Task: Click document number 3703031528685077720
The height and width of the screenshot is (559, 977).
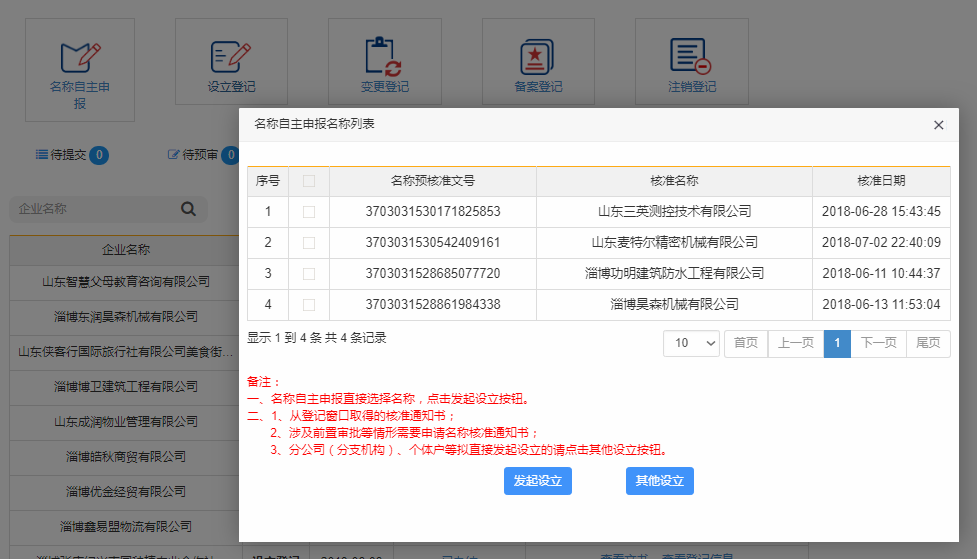Action: 433,274
